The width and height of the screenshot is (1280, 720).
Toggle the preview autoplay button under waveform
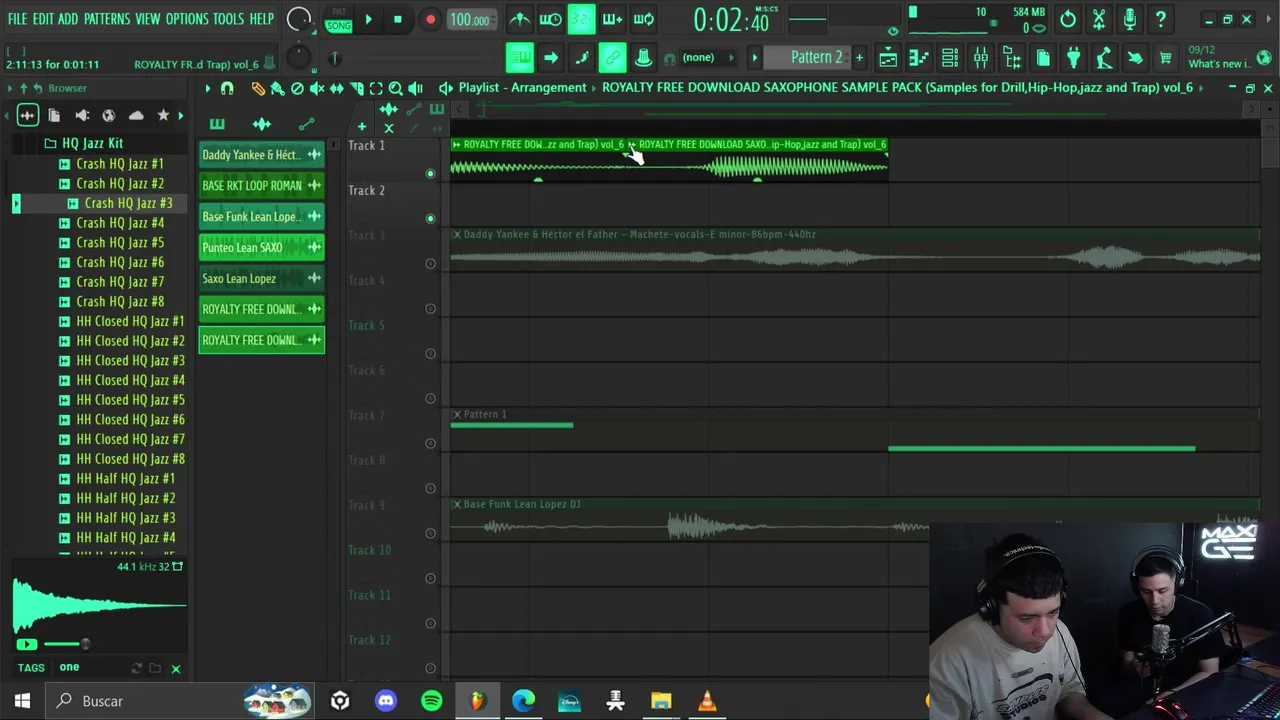coord(27,644)
